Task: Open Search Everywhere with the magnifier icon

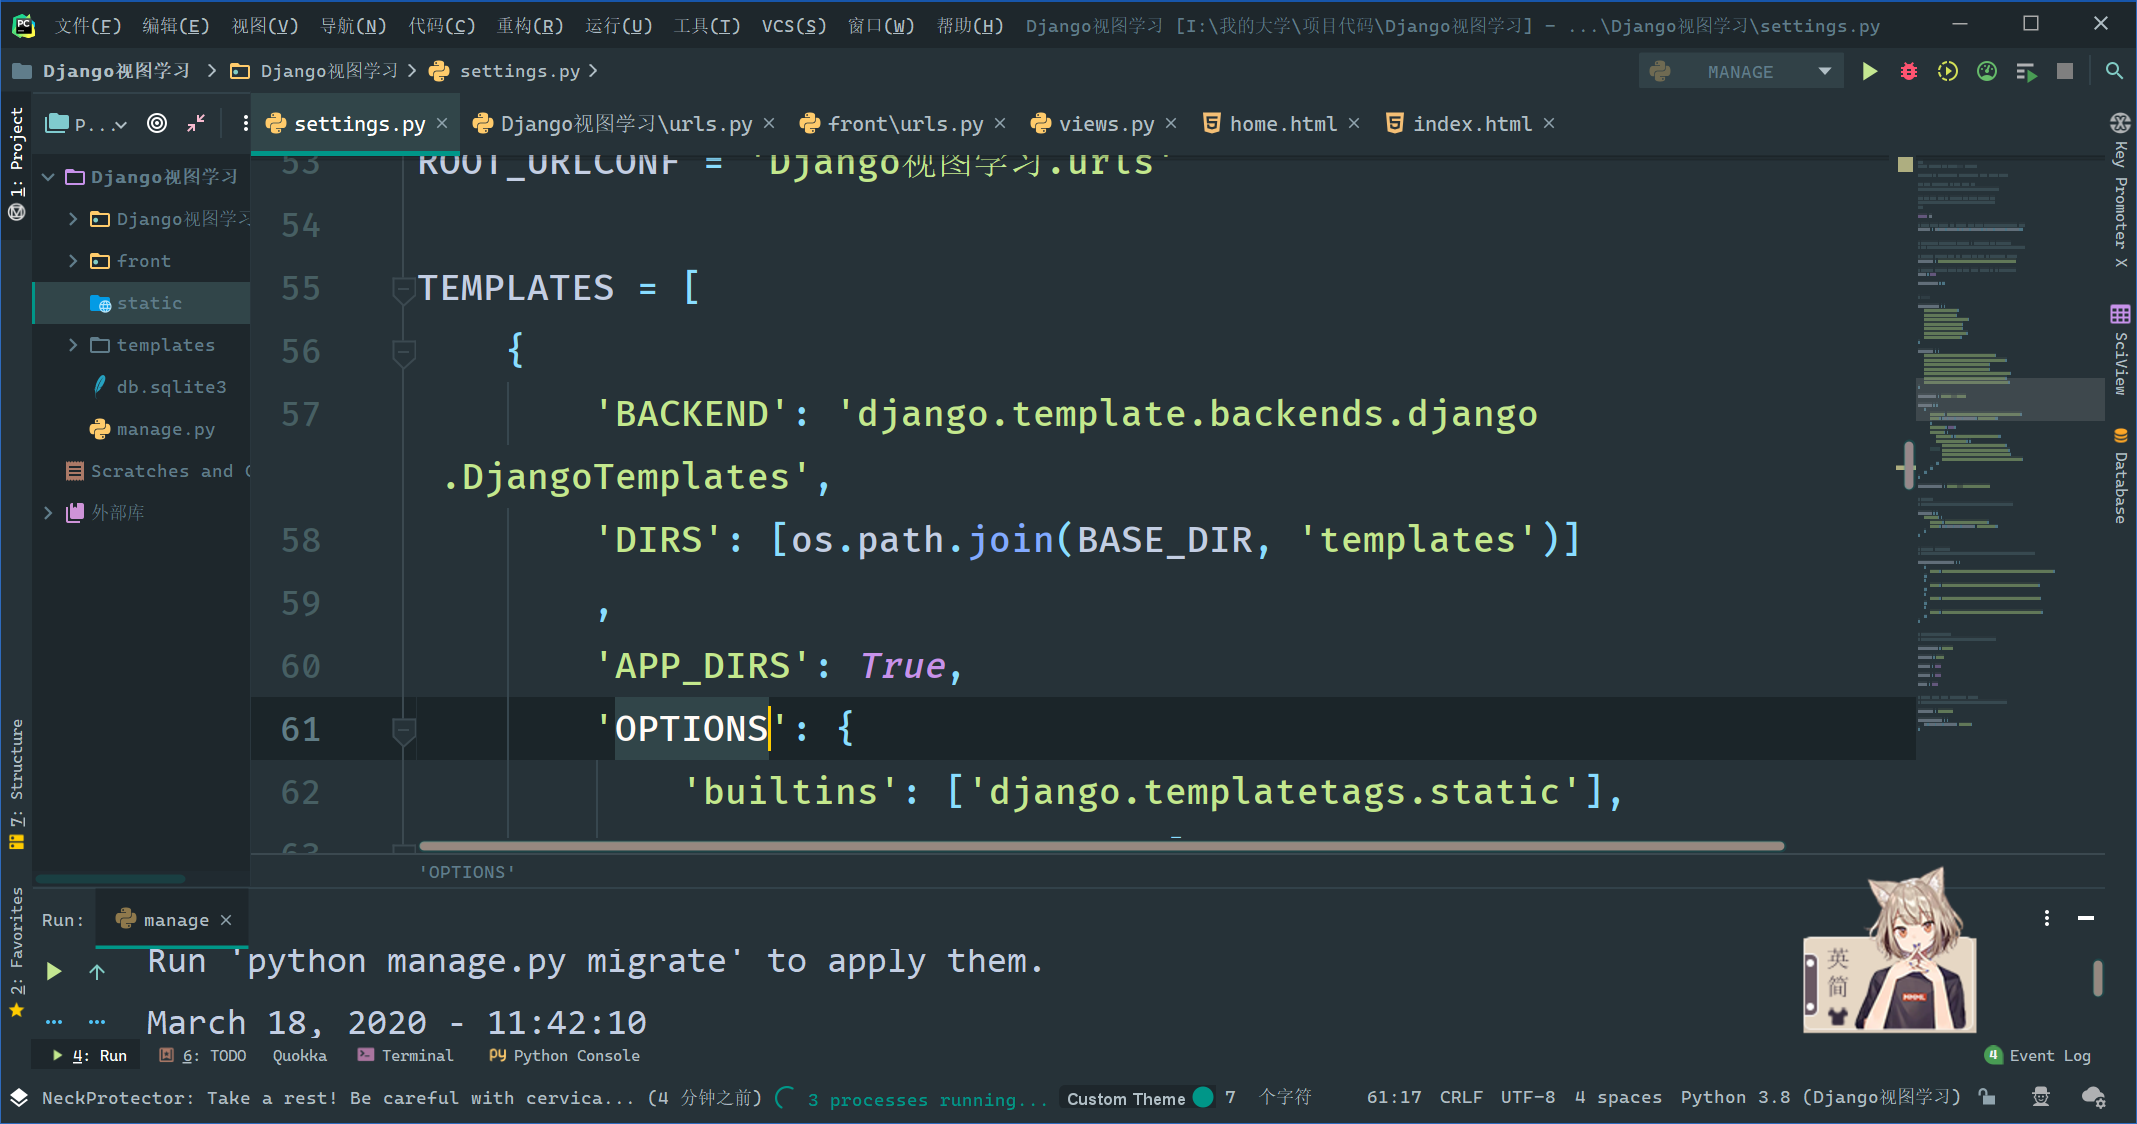Action: click(2114, 71)
